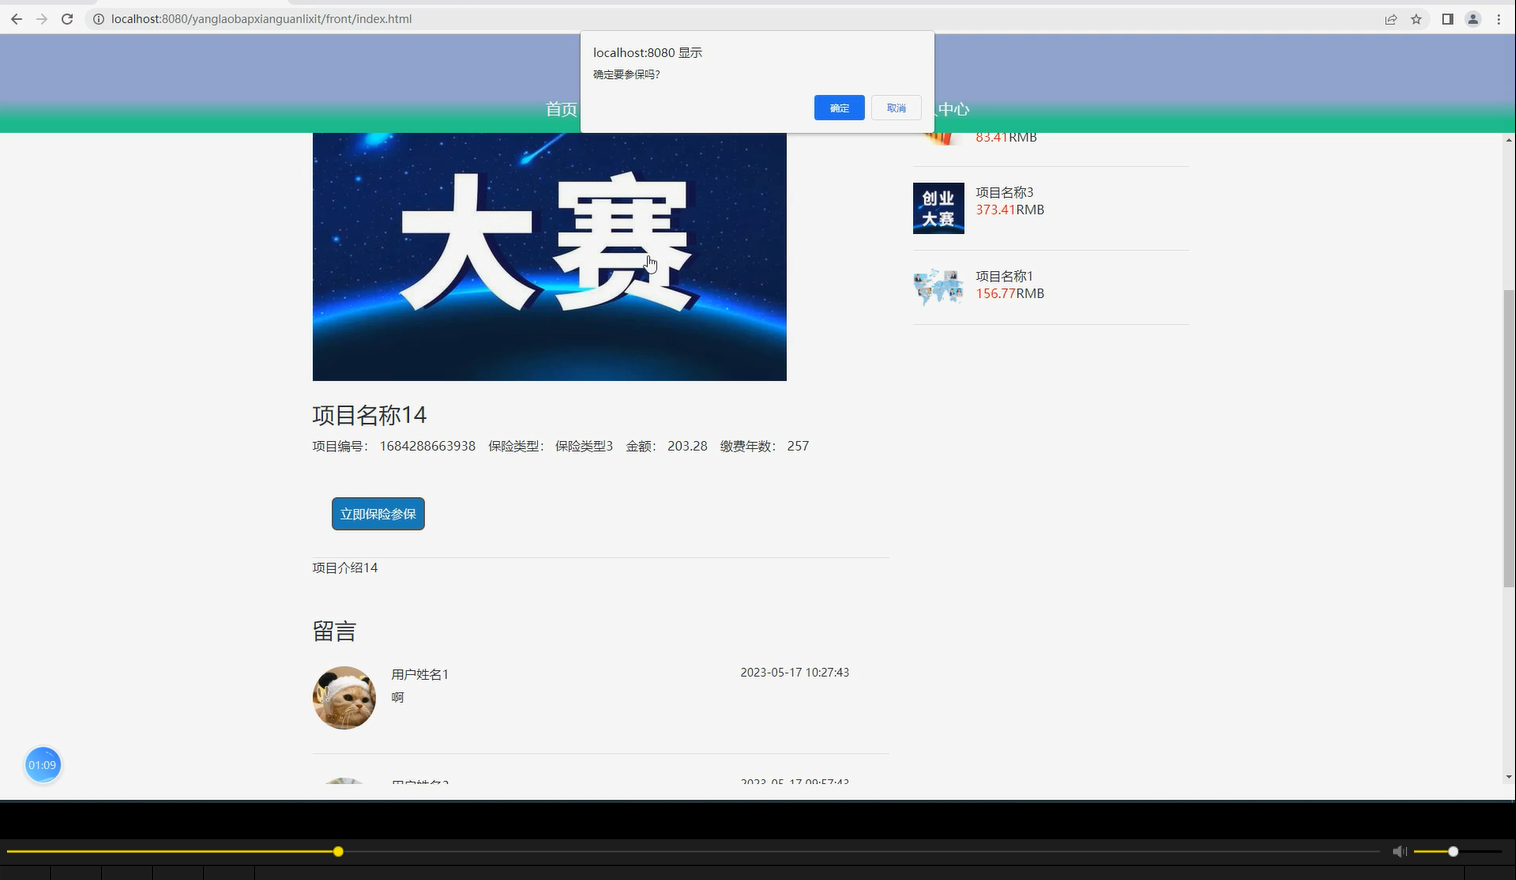Open the share icon in the toolbar
1516x880 pixels.
point(1390,18)
